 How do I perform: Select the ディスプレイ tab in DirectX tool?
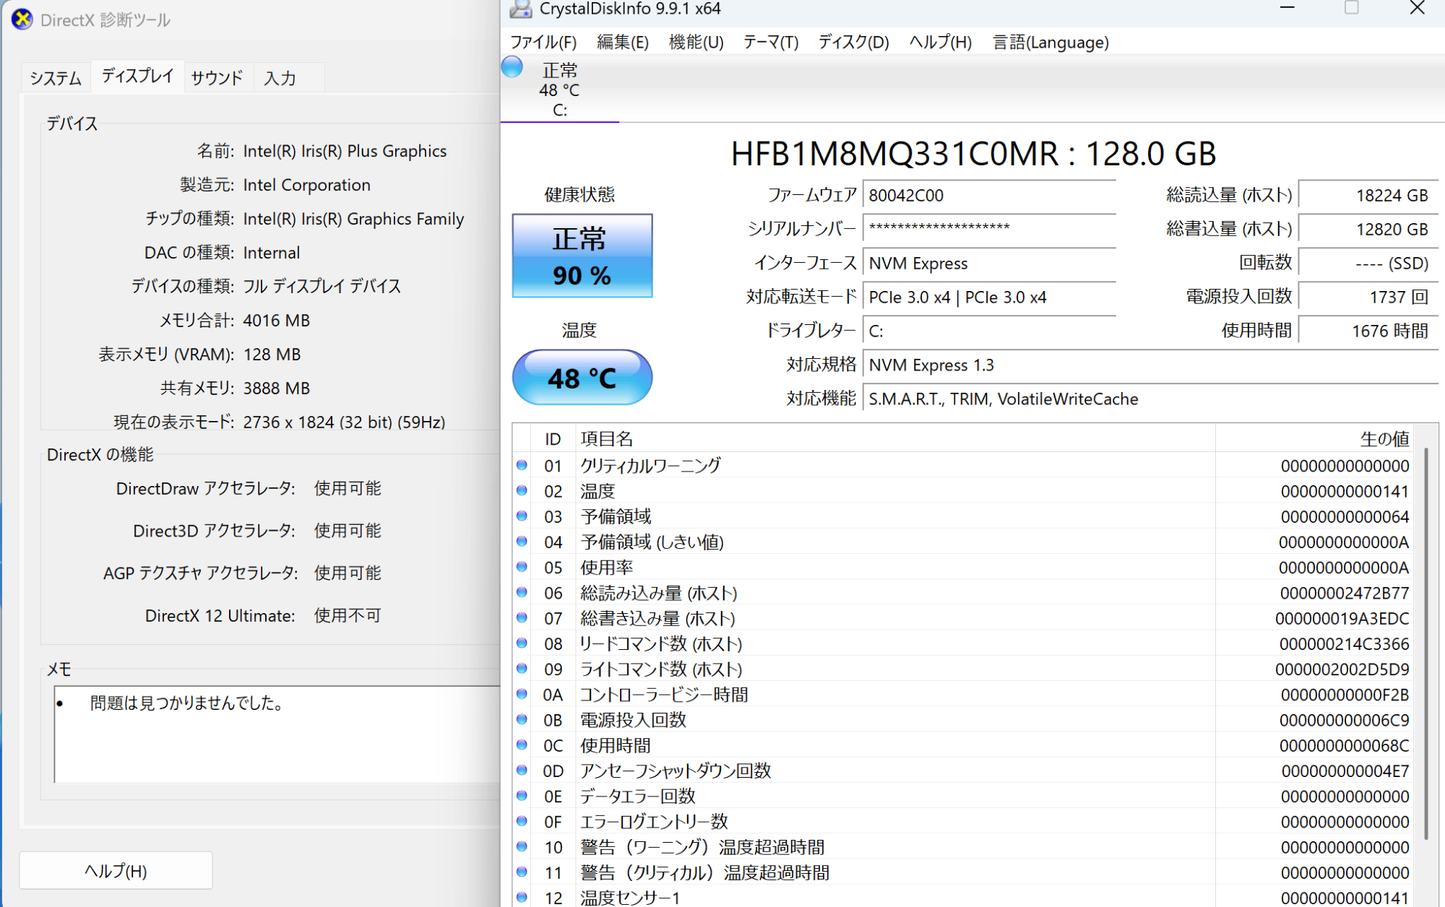[137, 76]
